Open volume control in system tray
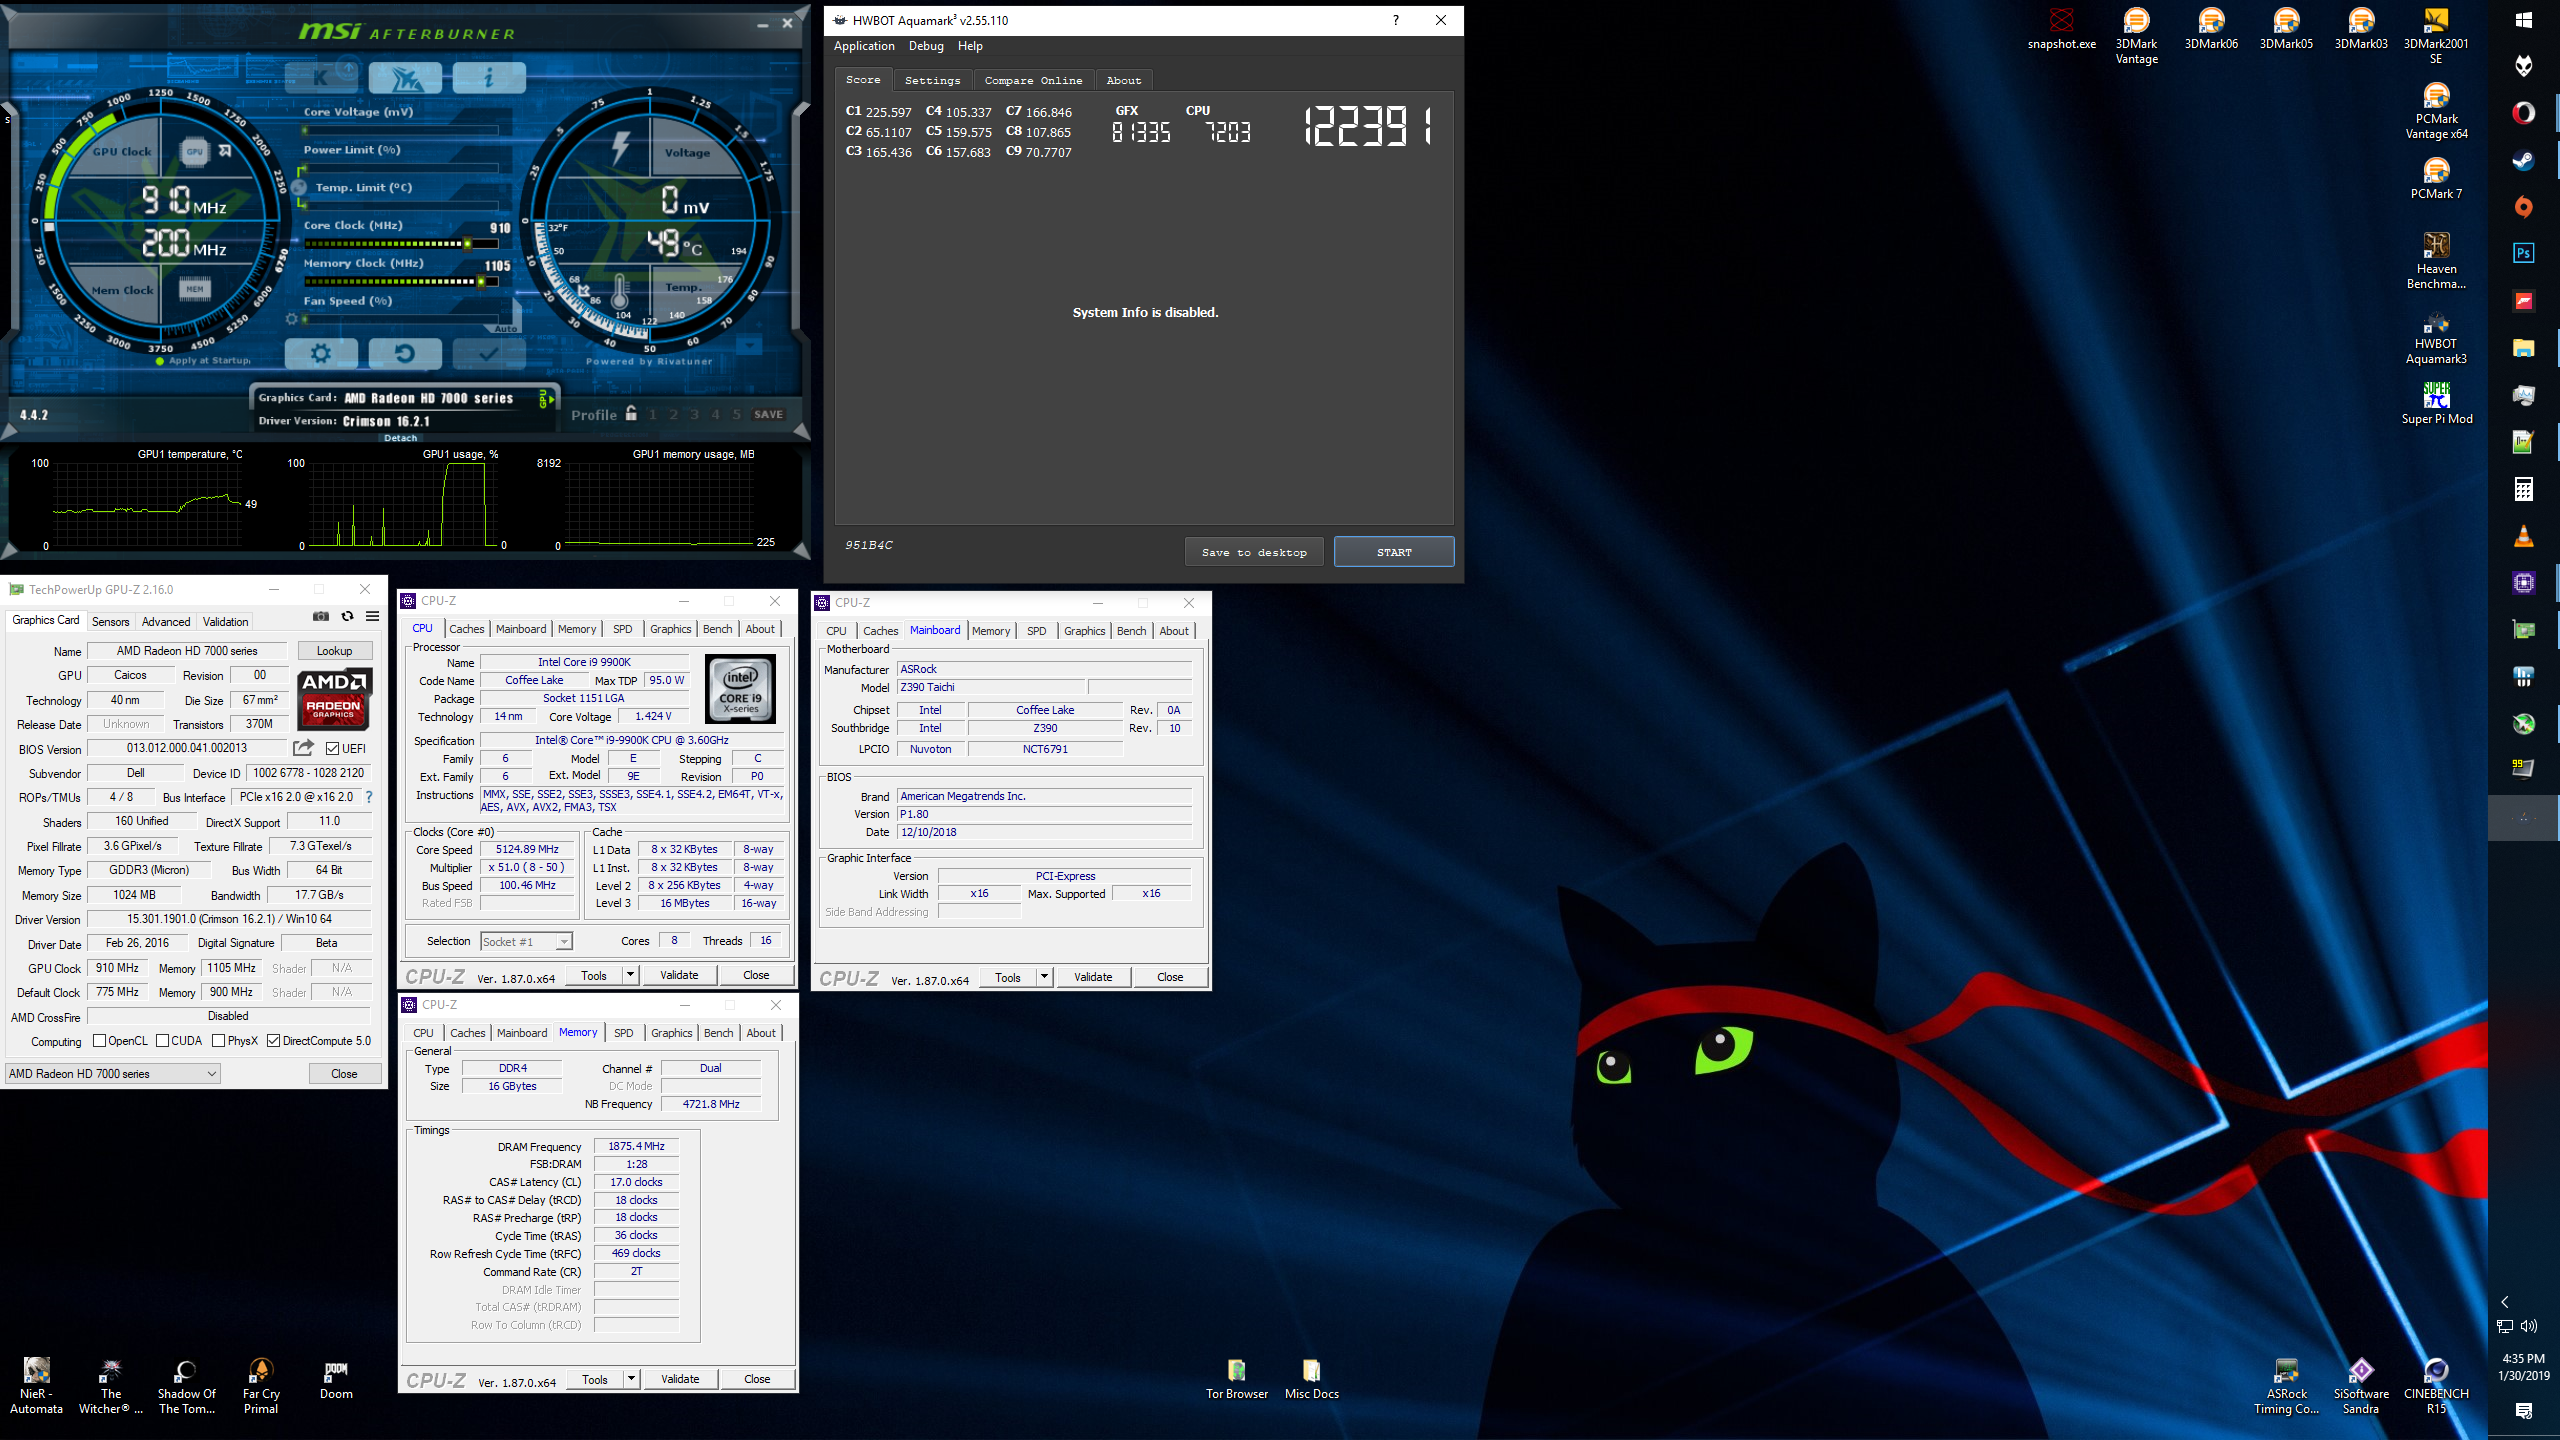2560x1440 pixels. [2530, 1326]
